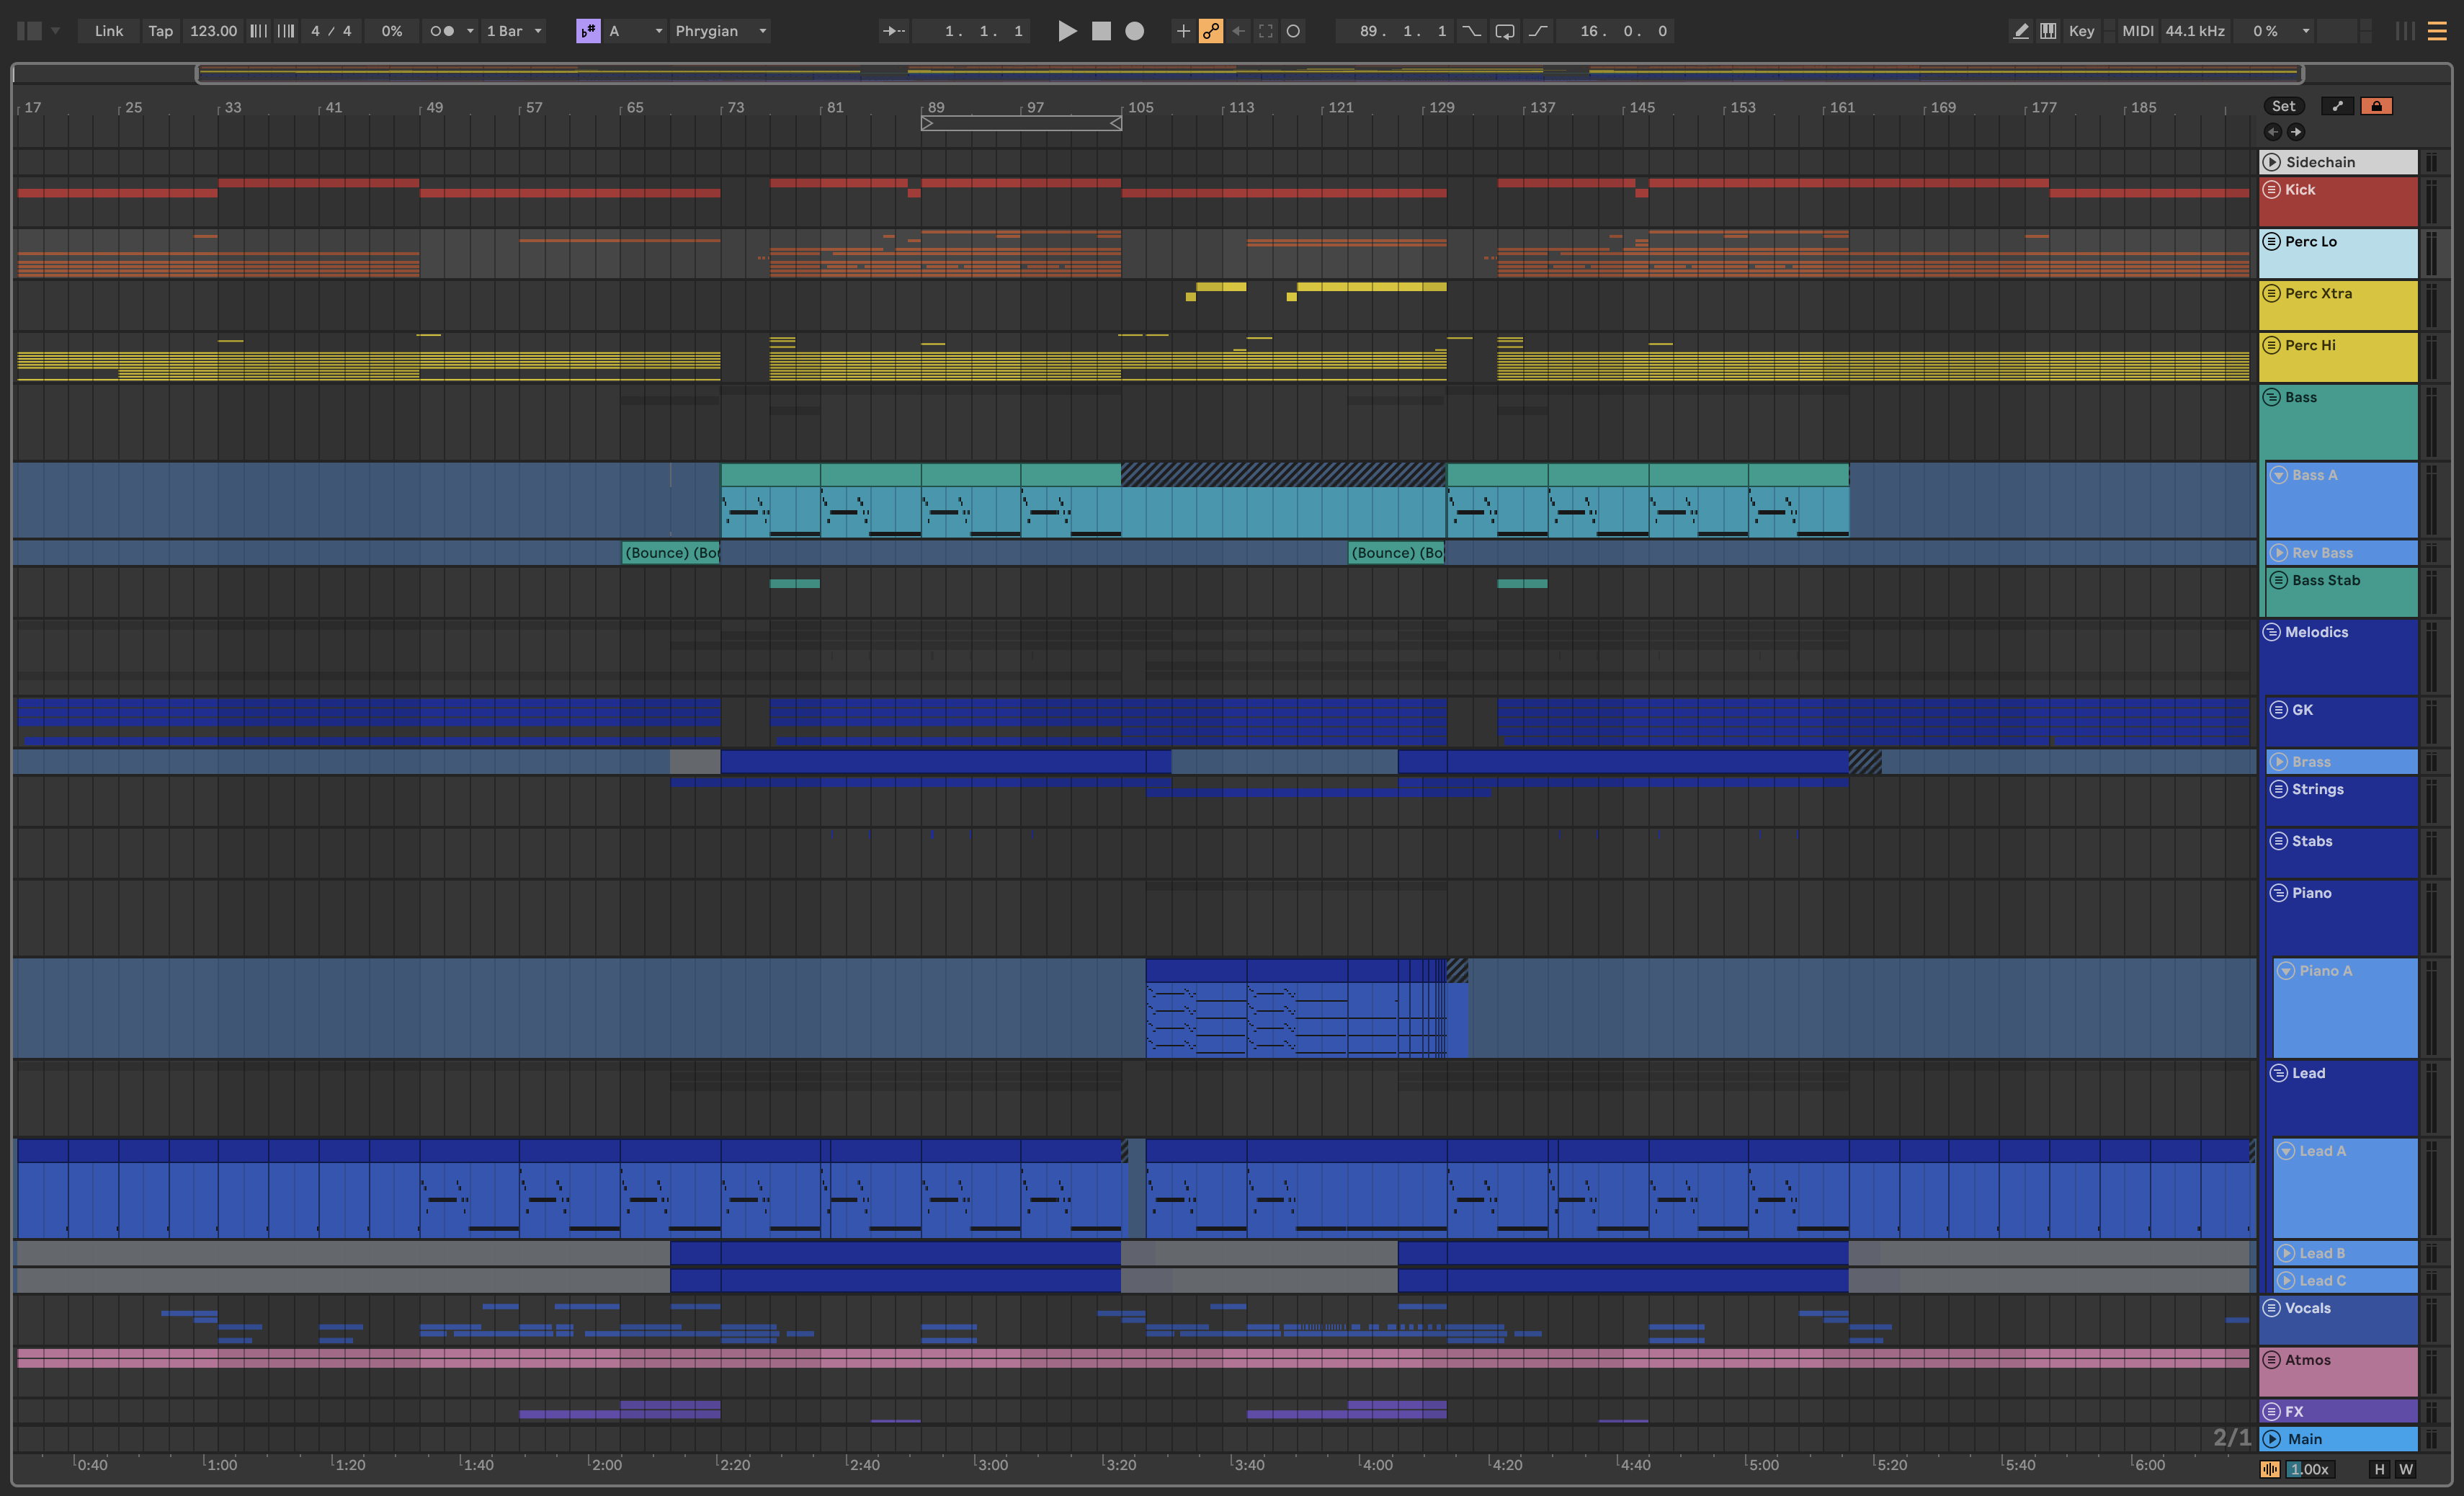2464x1496 pixels.
Task: Toggle the computer MIDI keyboard icon
Action: pos(2048,31)
